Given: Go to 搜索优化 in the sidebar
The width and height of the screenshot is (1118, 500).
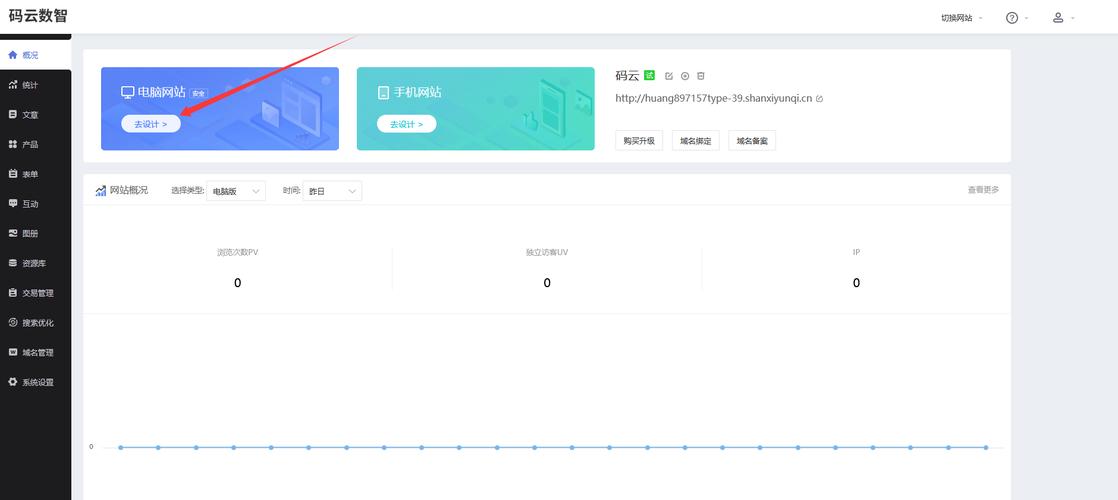Looking at the screenshot, I should 36,323.
